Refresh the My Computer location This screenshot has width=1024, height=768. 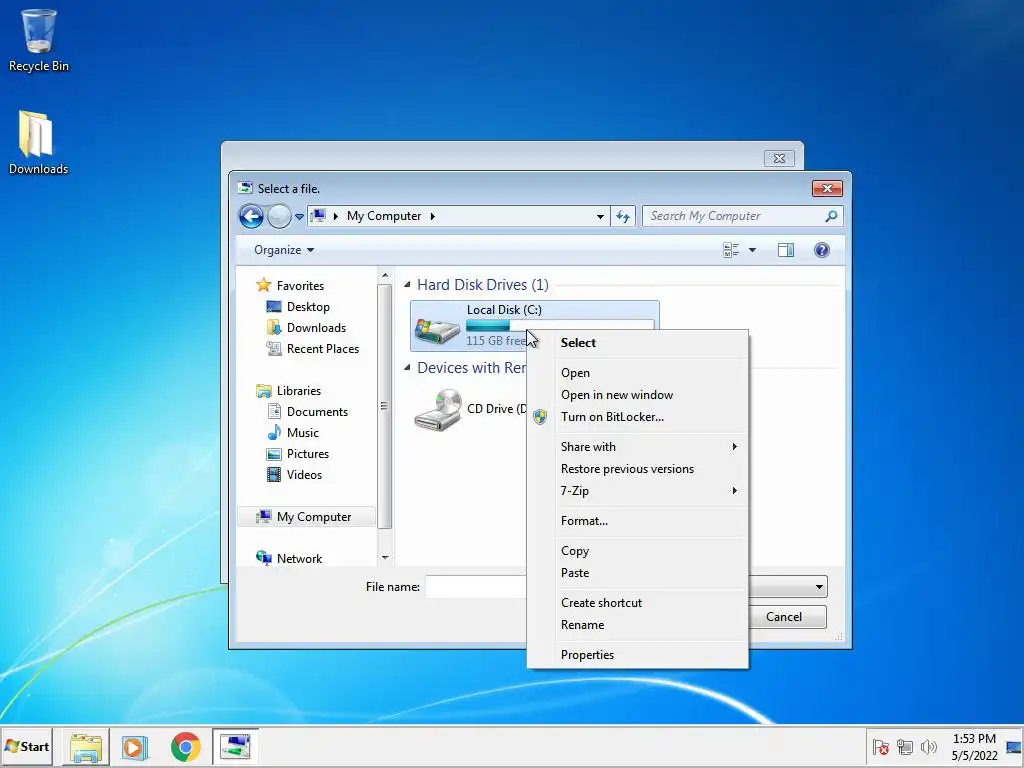(623, 216)
